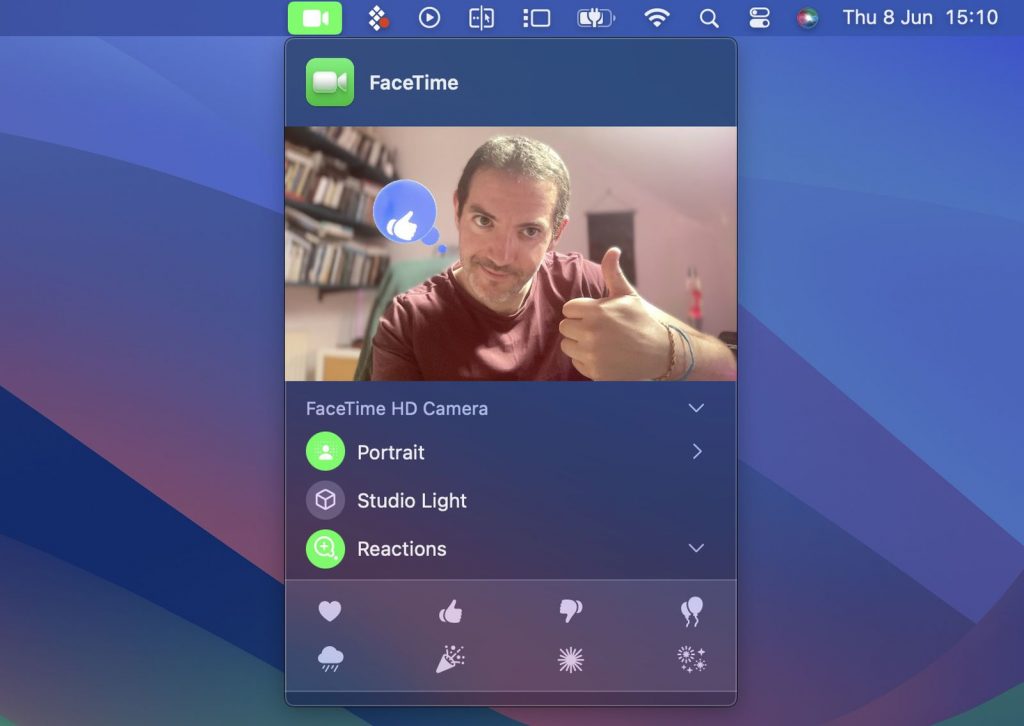Trigger the hearts reaction
This screenshot has width=1024, height=726.
point(330,611)
